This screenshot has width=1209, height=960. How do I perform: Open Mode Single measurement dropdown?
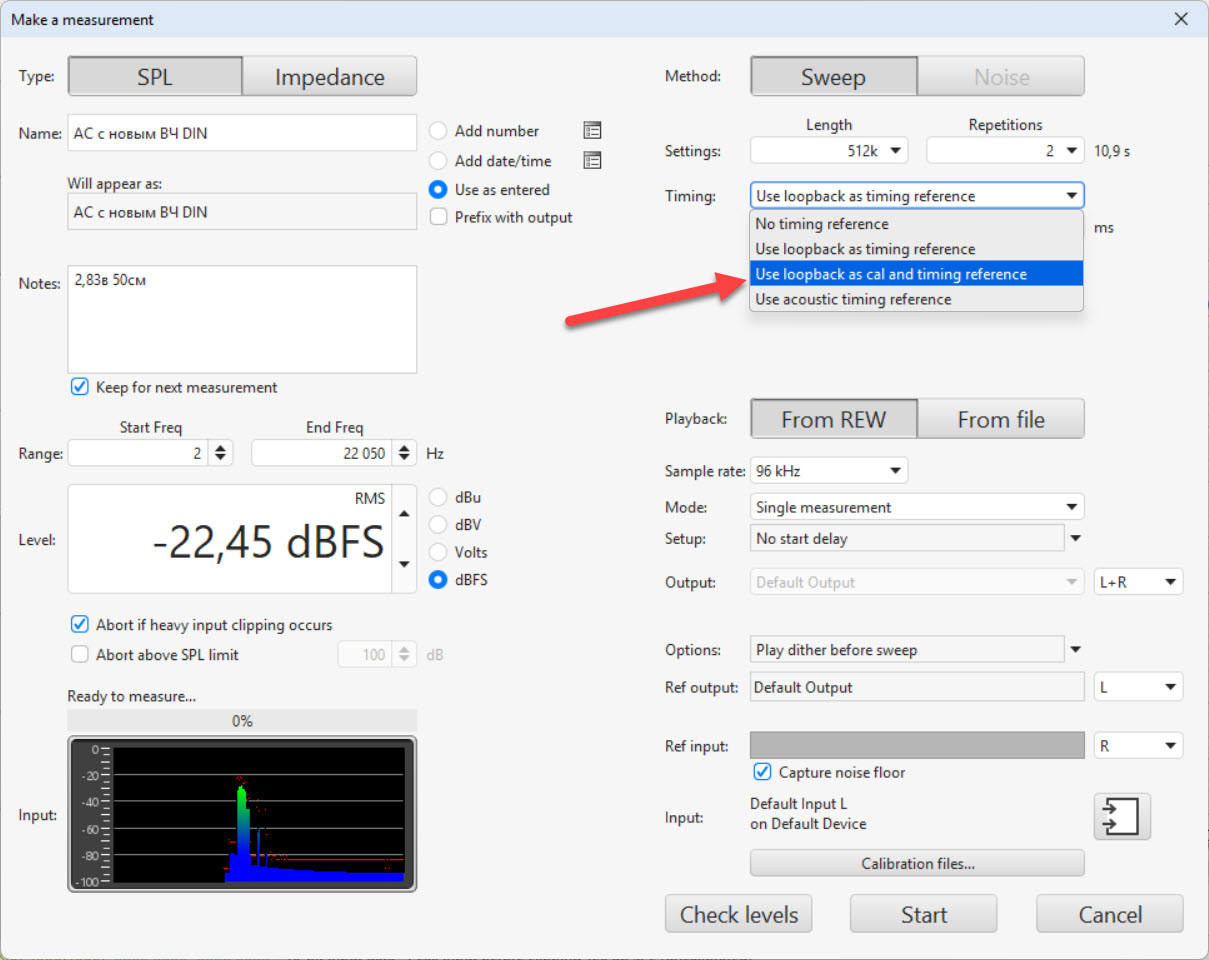(917, 507)
